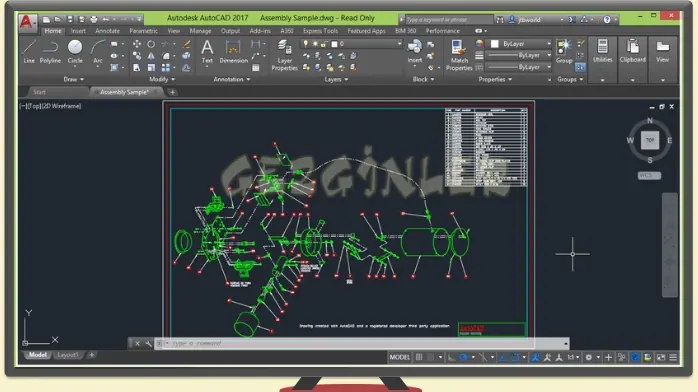
Task: Open the Annotate ribbon tab
Action: click(107, 31)
